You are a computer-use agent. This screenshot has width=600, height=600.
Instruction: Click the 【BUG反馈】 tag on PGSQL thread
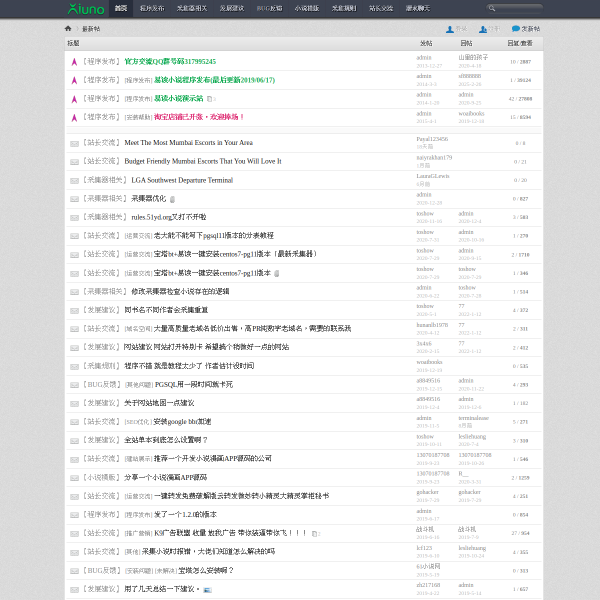tap(101, 385)
